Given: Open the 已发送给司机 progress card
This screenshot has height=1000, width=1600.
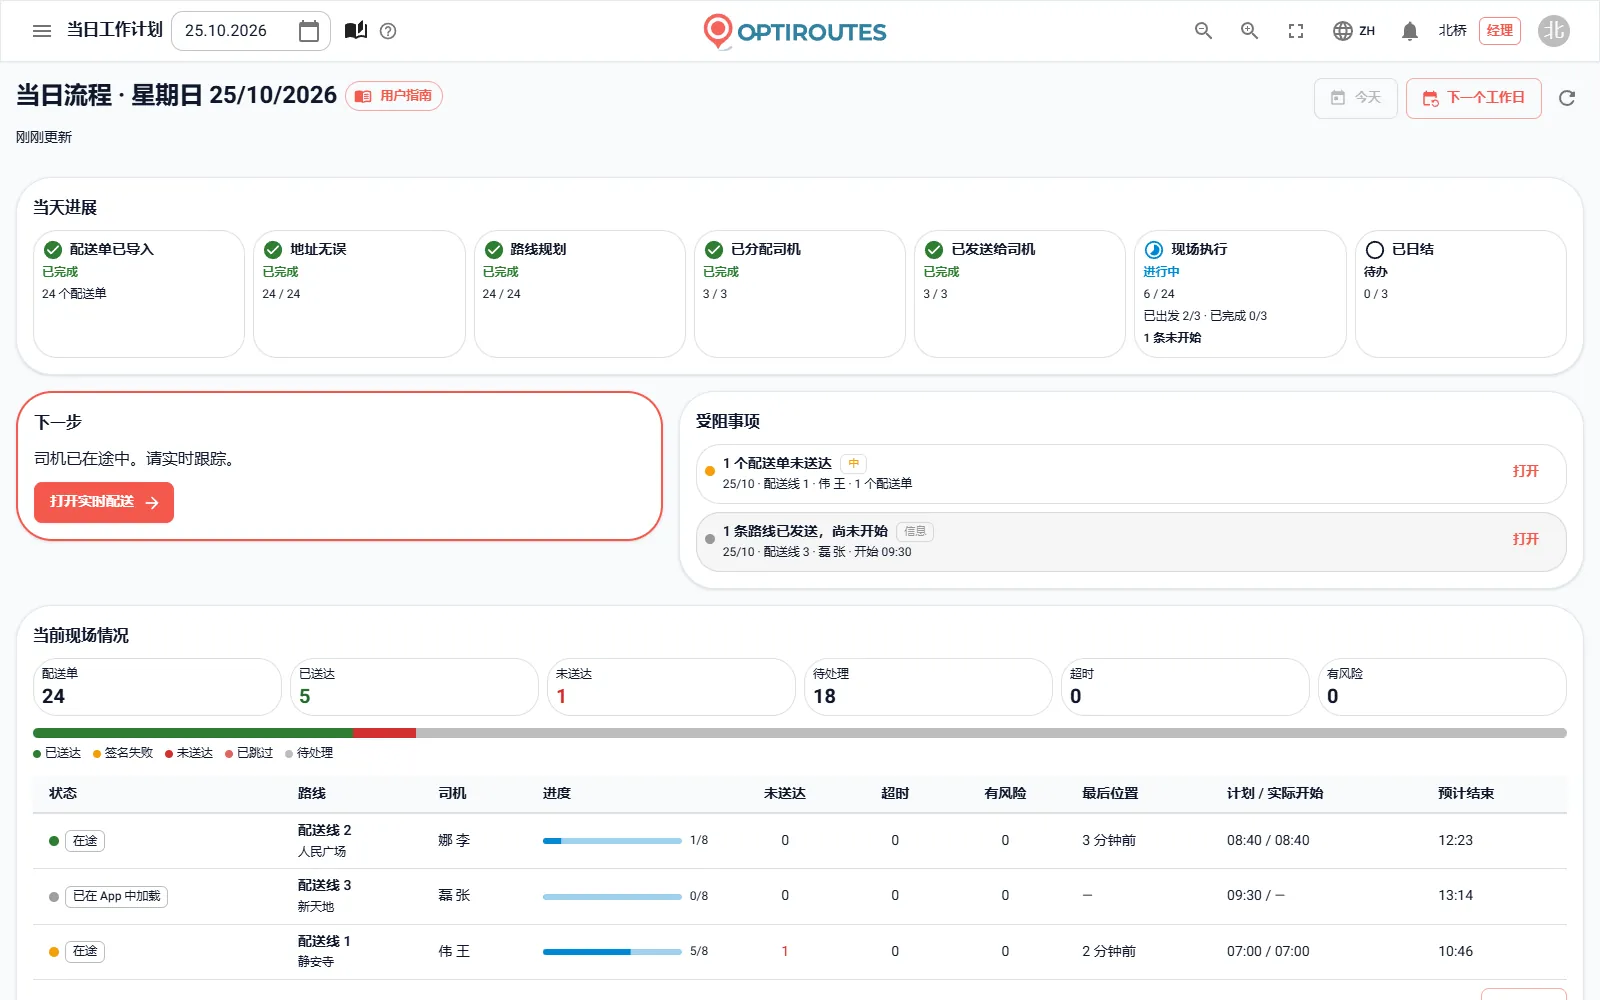Looking at the screenshot, I should [x=1020, y=294].
